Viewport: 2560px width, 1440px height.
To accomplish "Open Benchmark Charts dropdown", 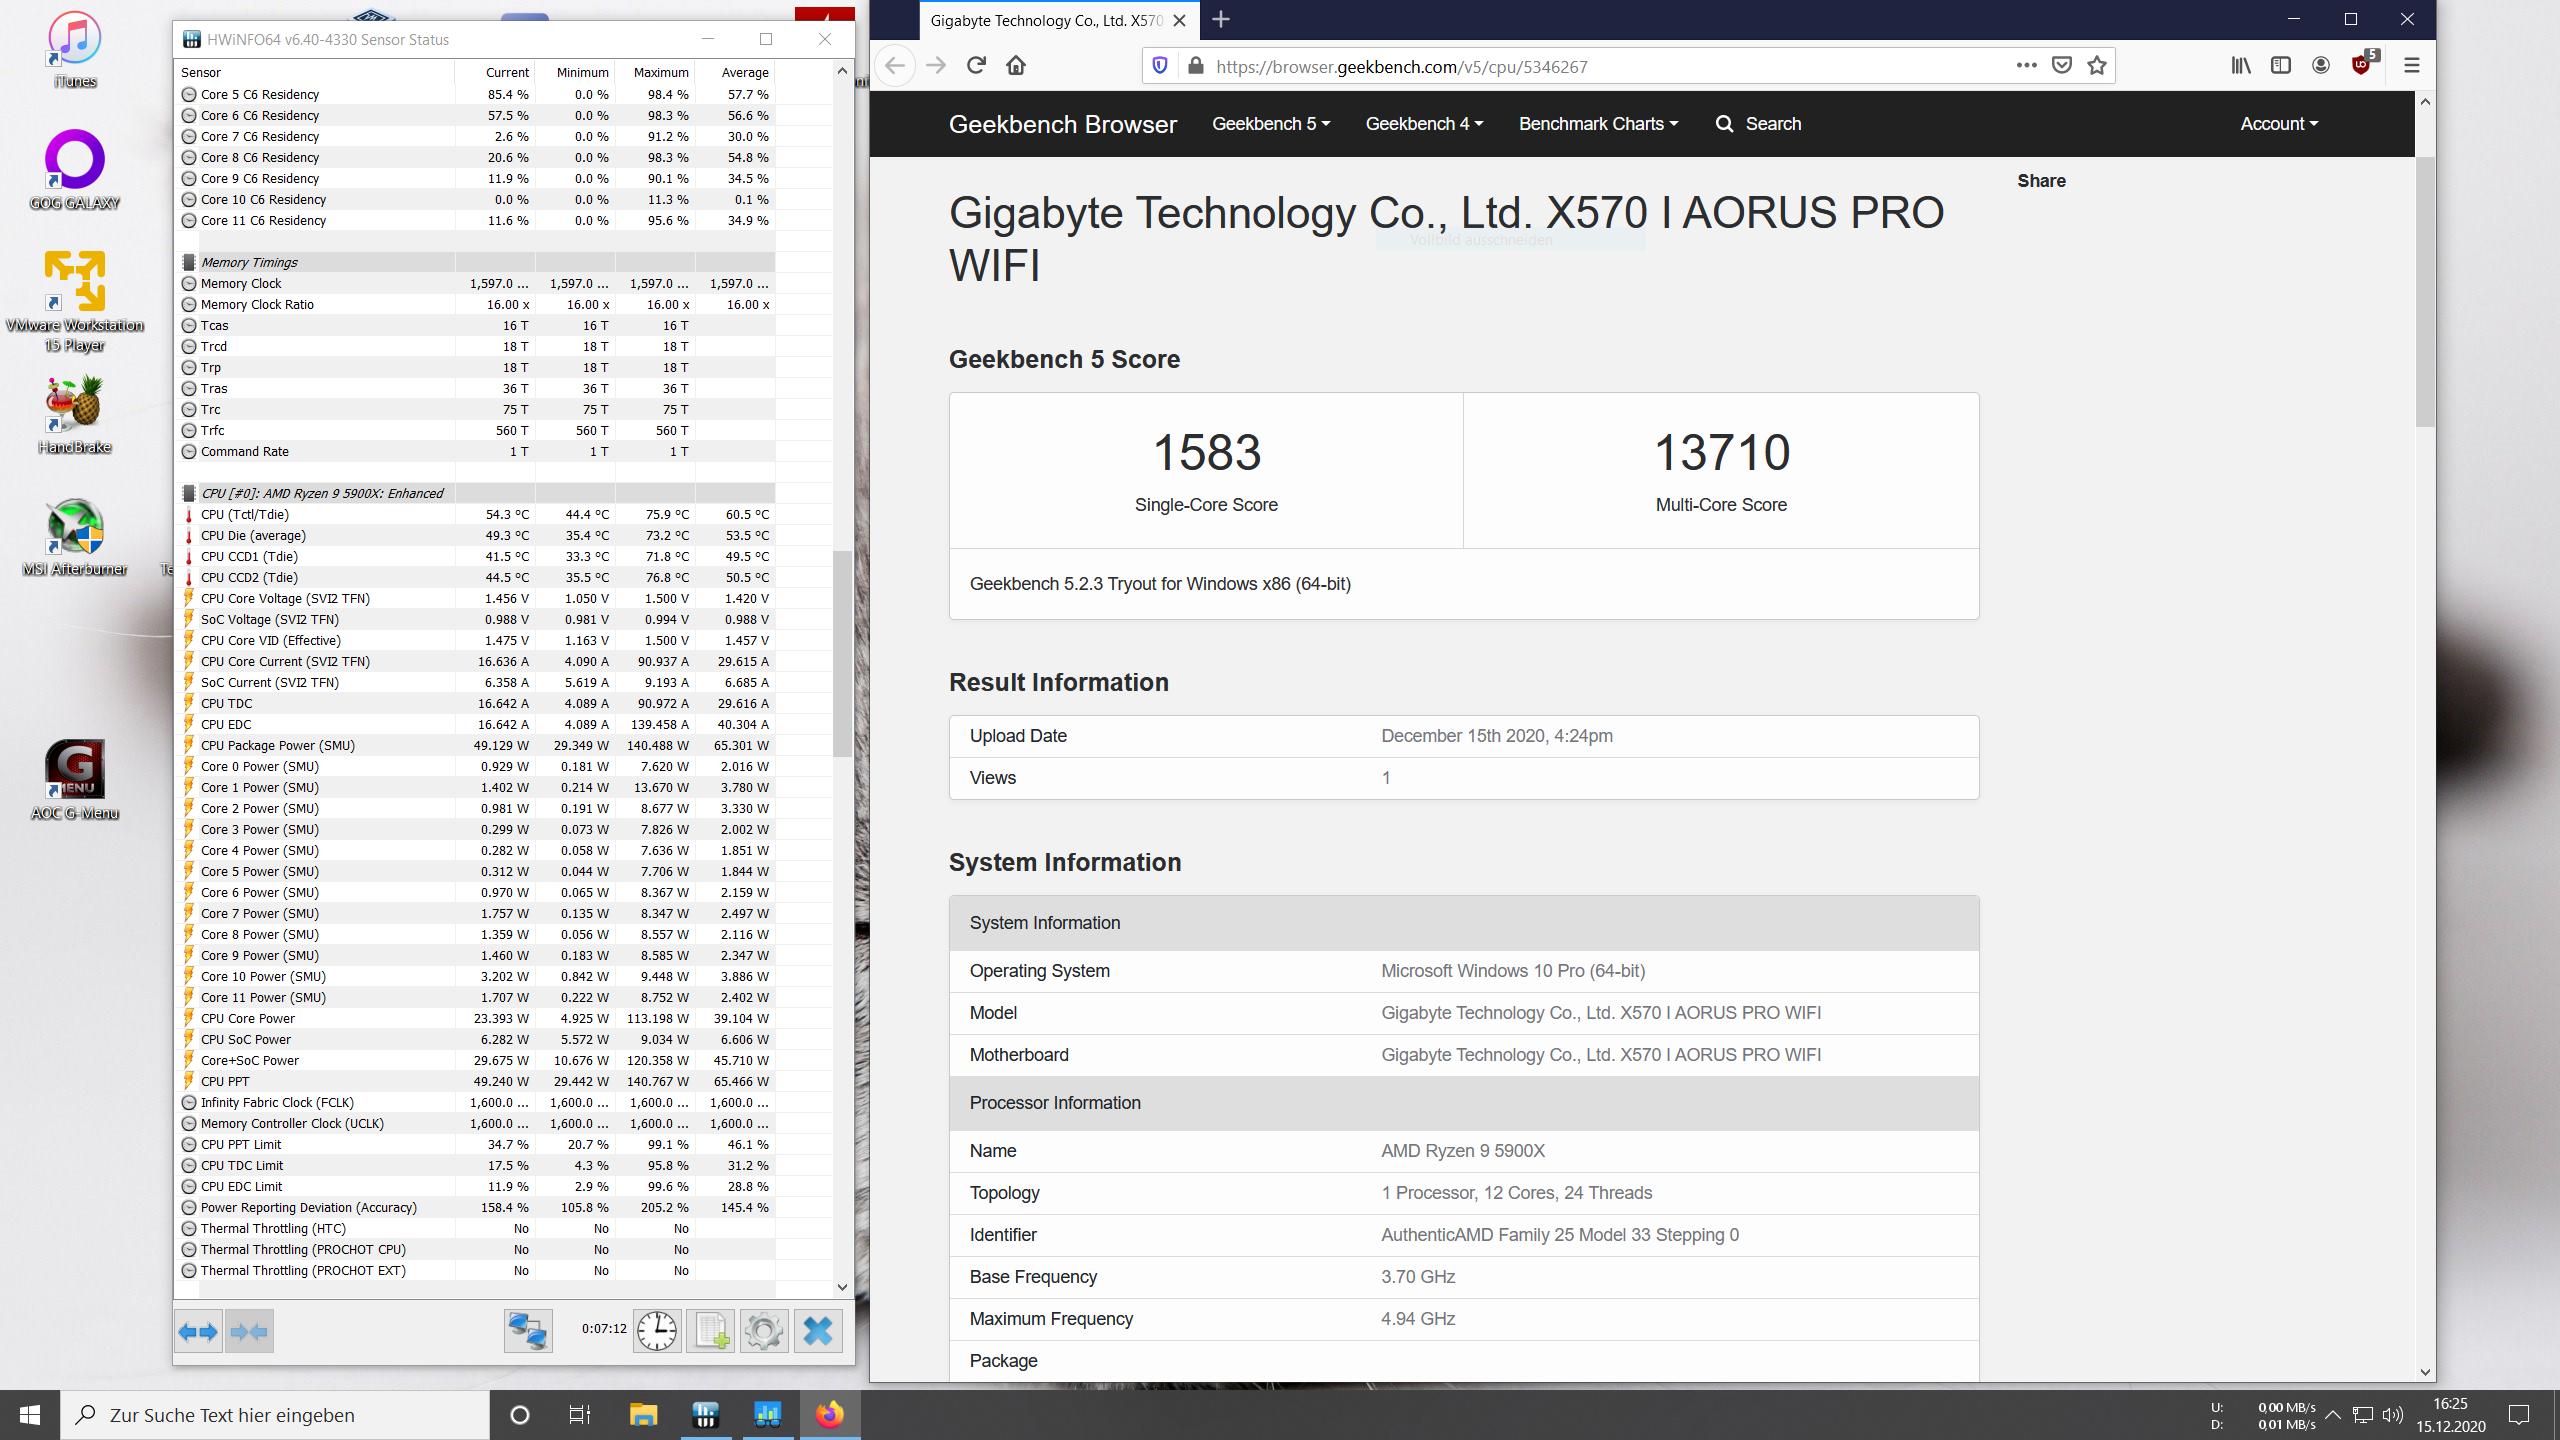I will [1598, 124].
